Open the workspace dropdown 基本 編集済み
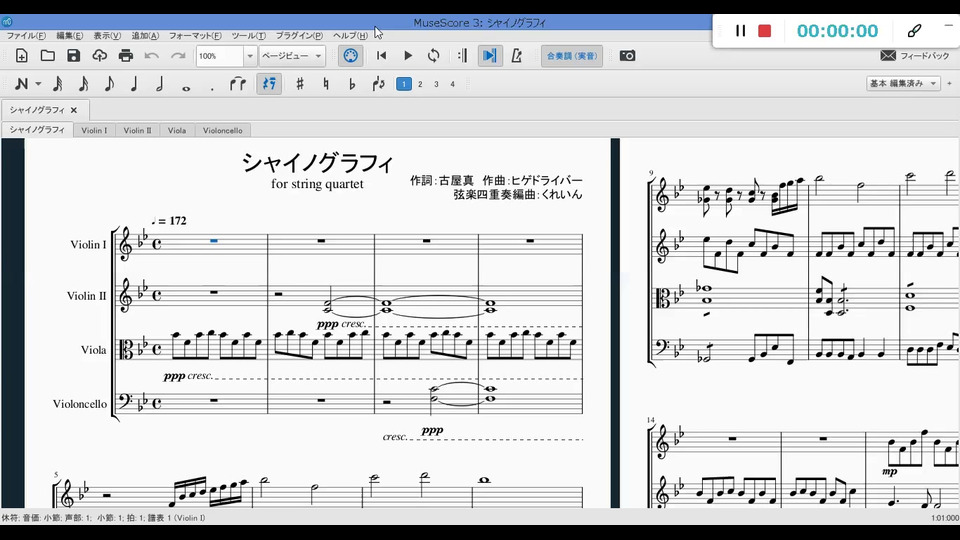The height and width of the screenshot is (540, 960). [x=902, y=83]
